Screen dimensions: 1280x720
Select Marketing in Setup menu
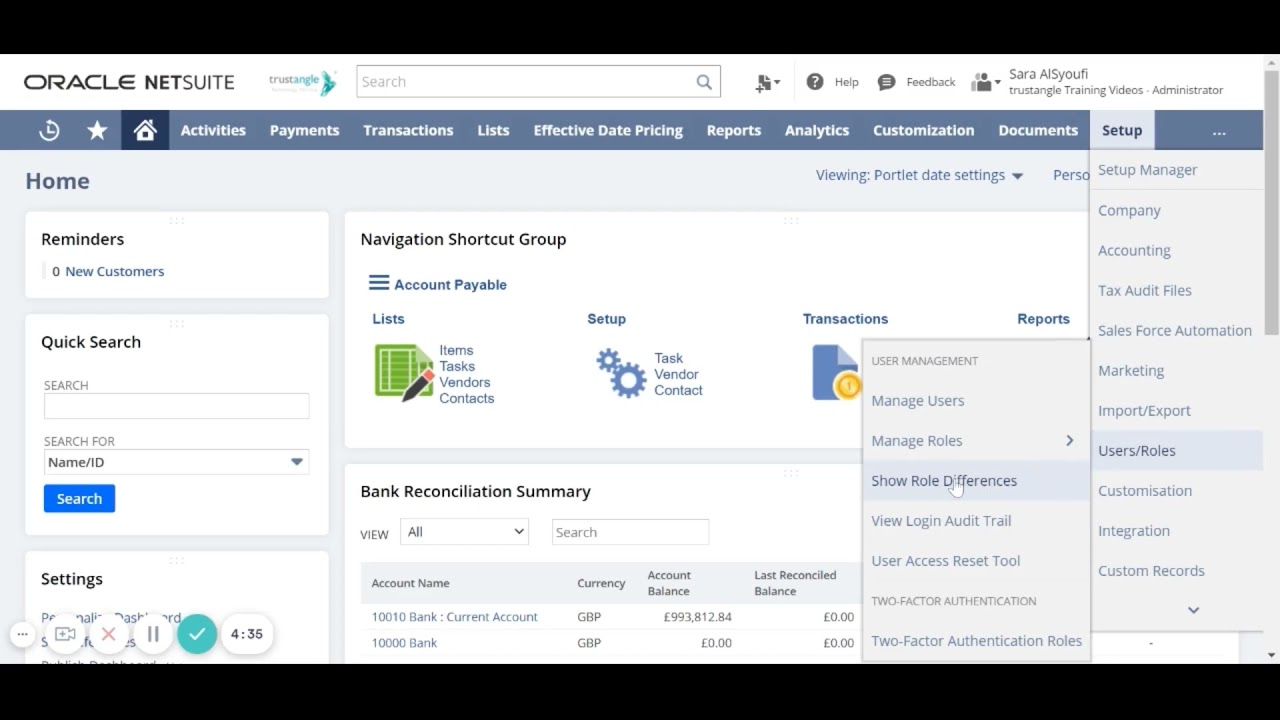[x=1176, y=370]
